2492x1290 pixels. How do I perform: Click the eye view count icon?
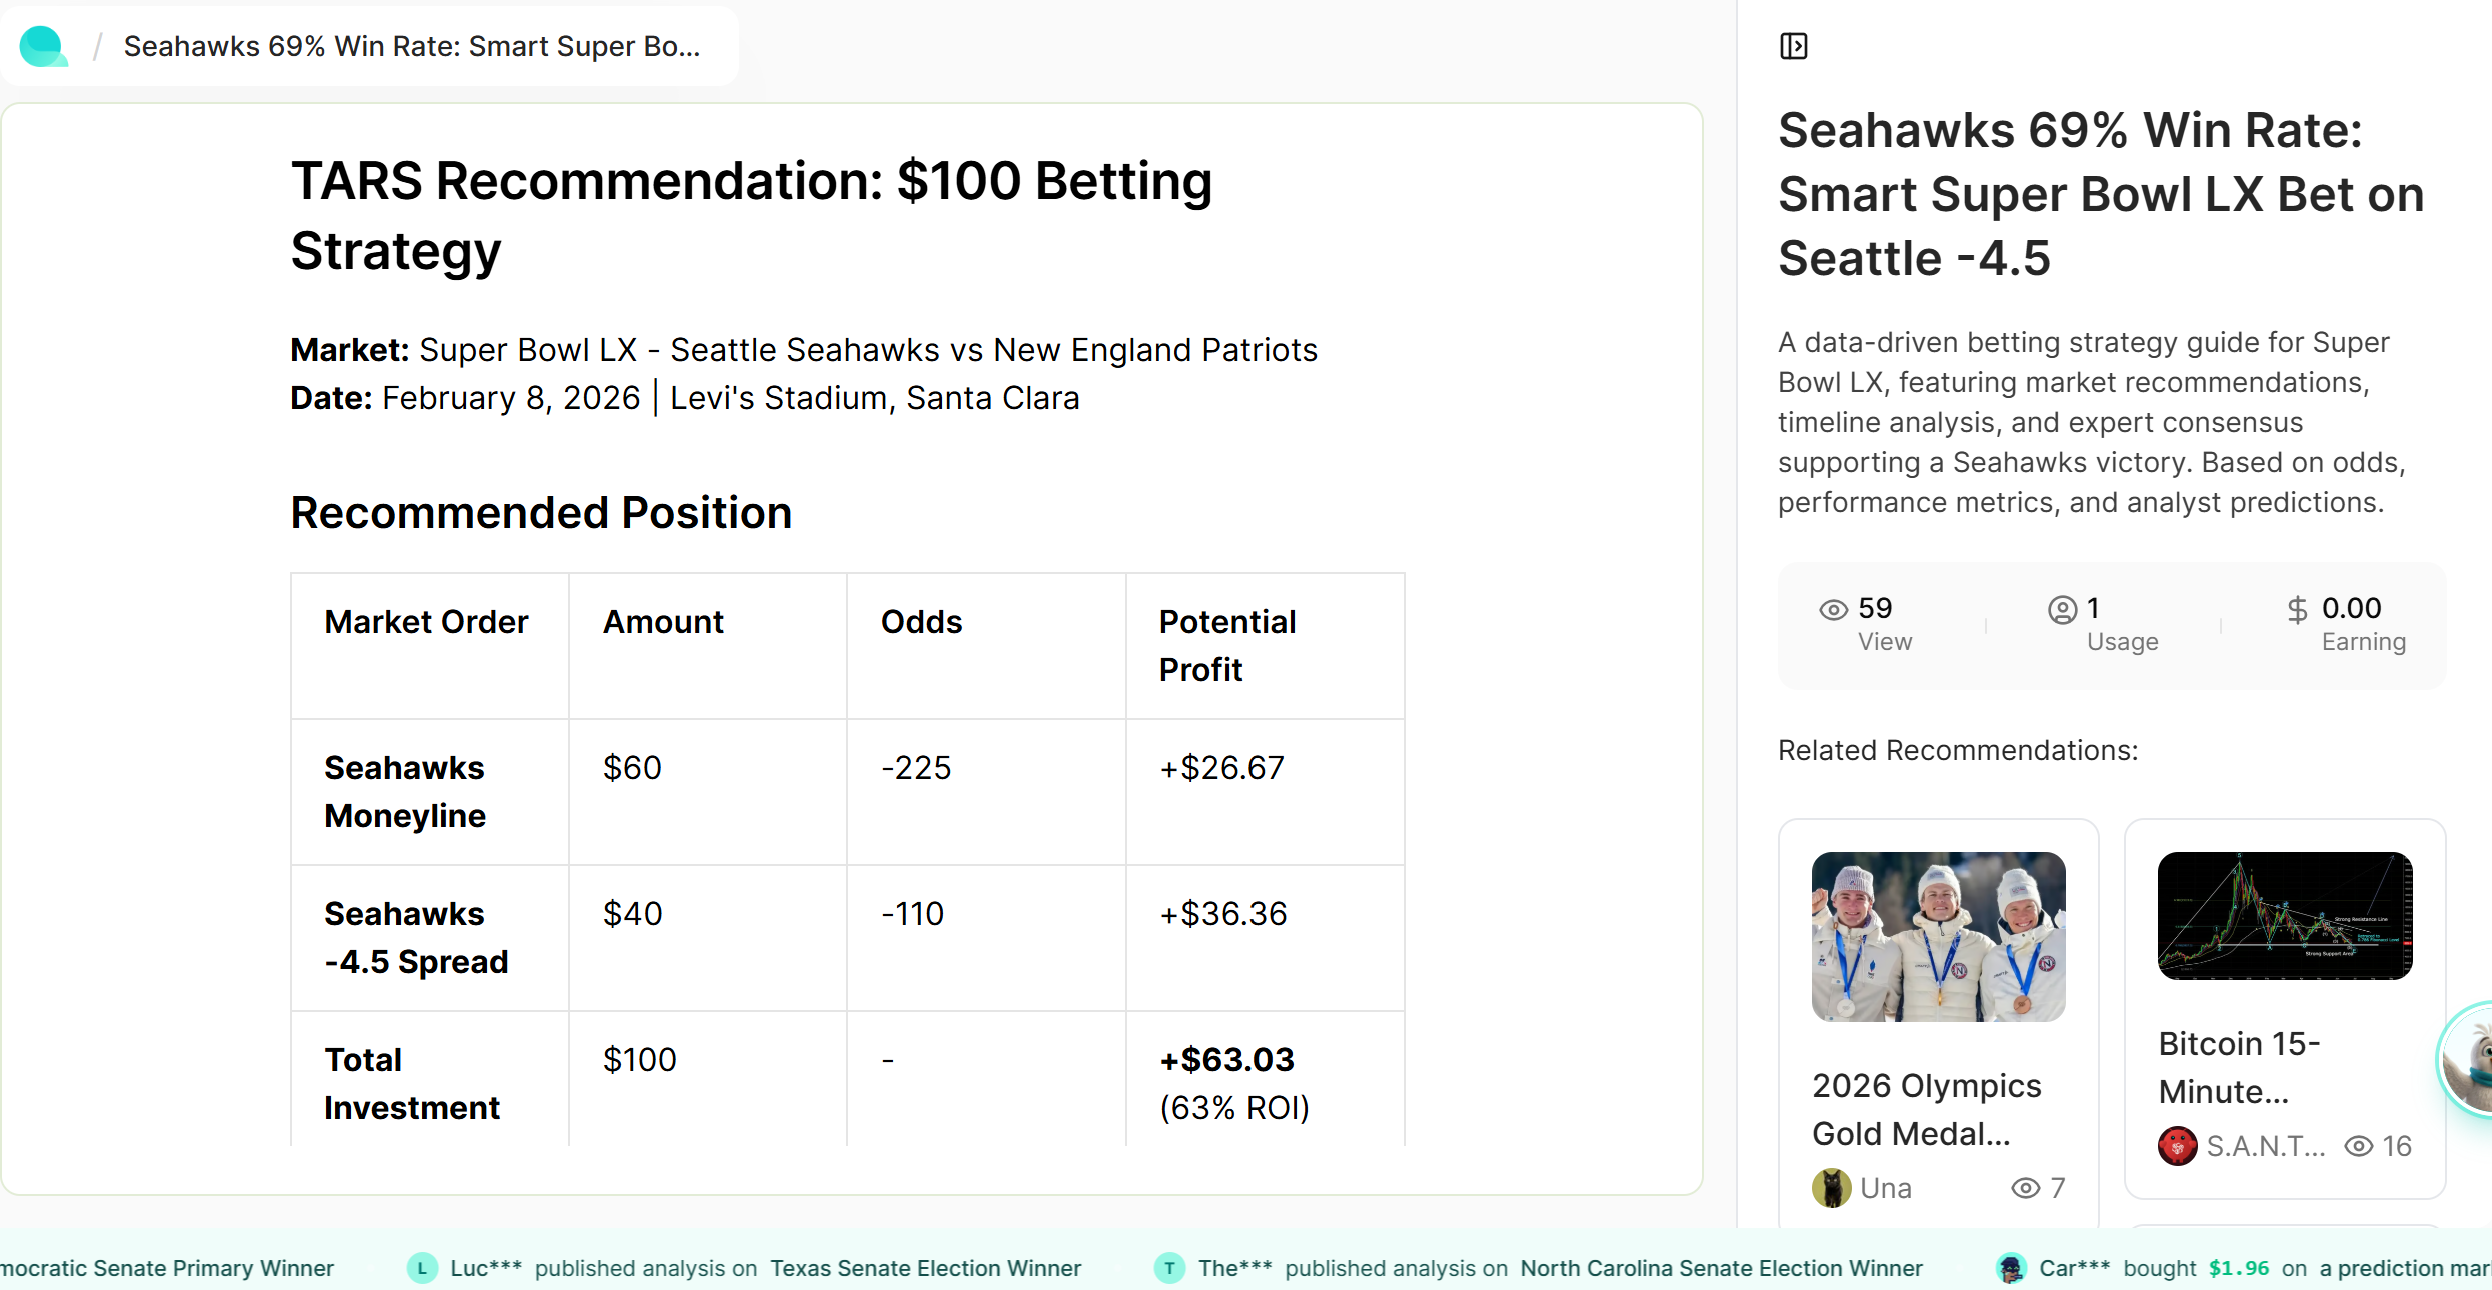click(1833, 610)
